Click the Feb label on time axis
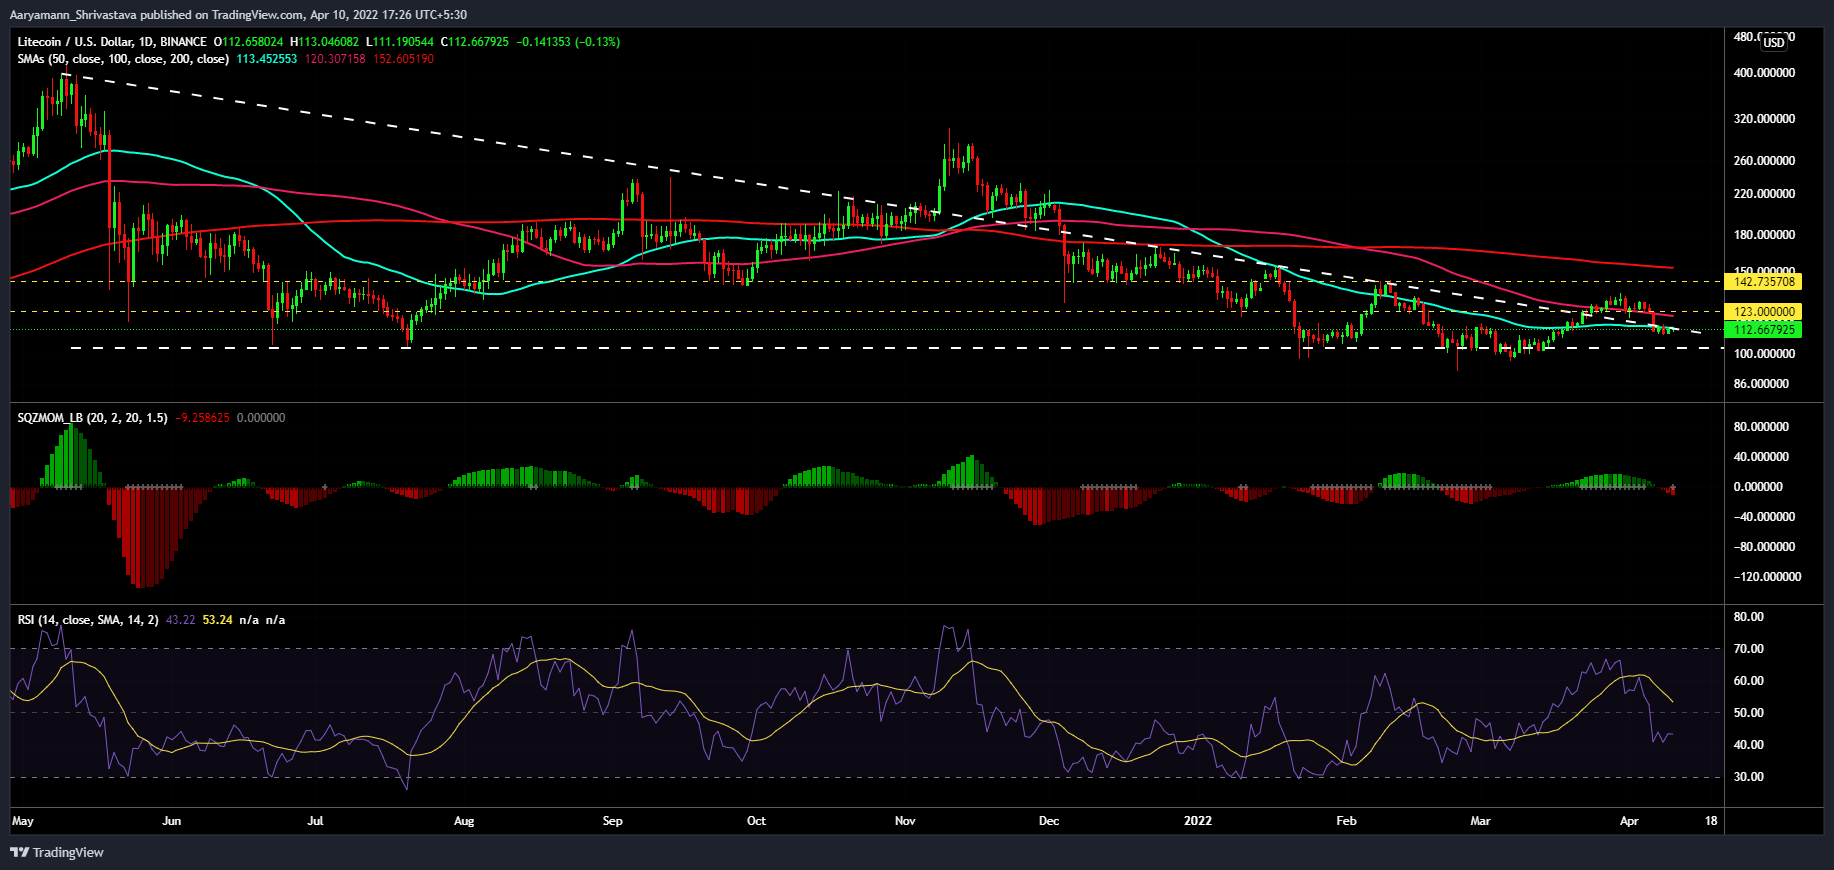Viewport: 1834px width, 870px height. pyautogui.click(x=1347, y=821)
